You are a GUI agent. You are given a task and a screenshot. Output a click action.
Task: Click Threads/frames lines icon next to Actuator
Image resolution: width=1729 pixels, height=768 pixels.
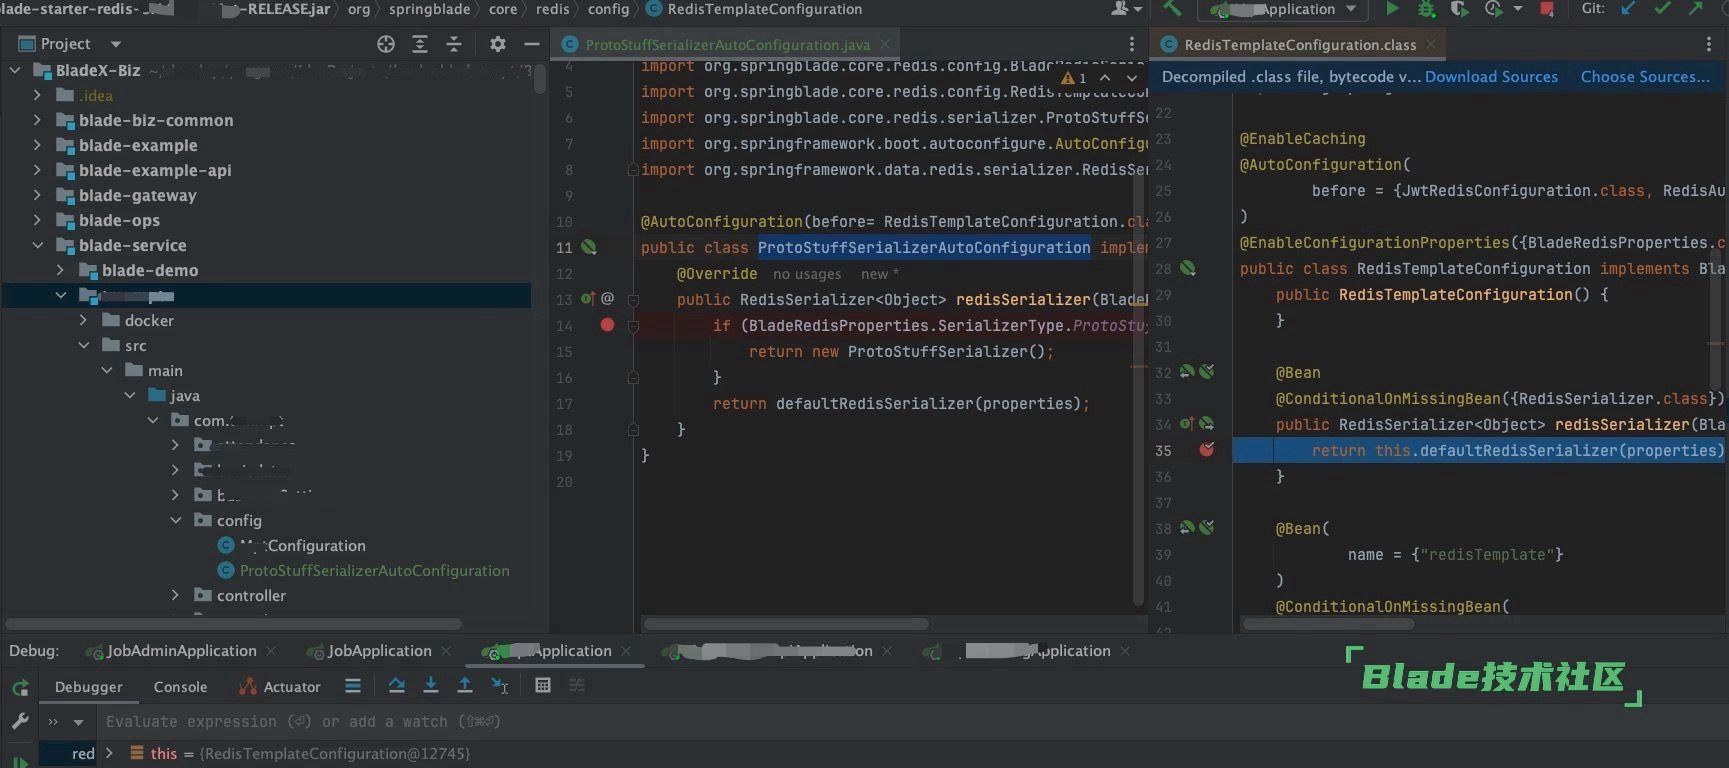353,686
